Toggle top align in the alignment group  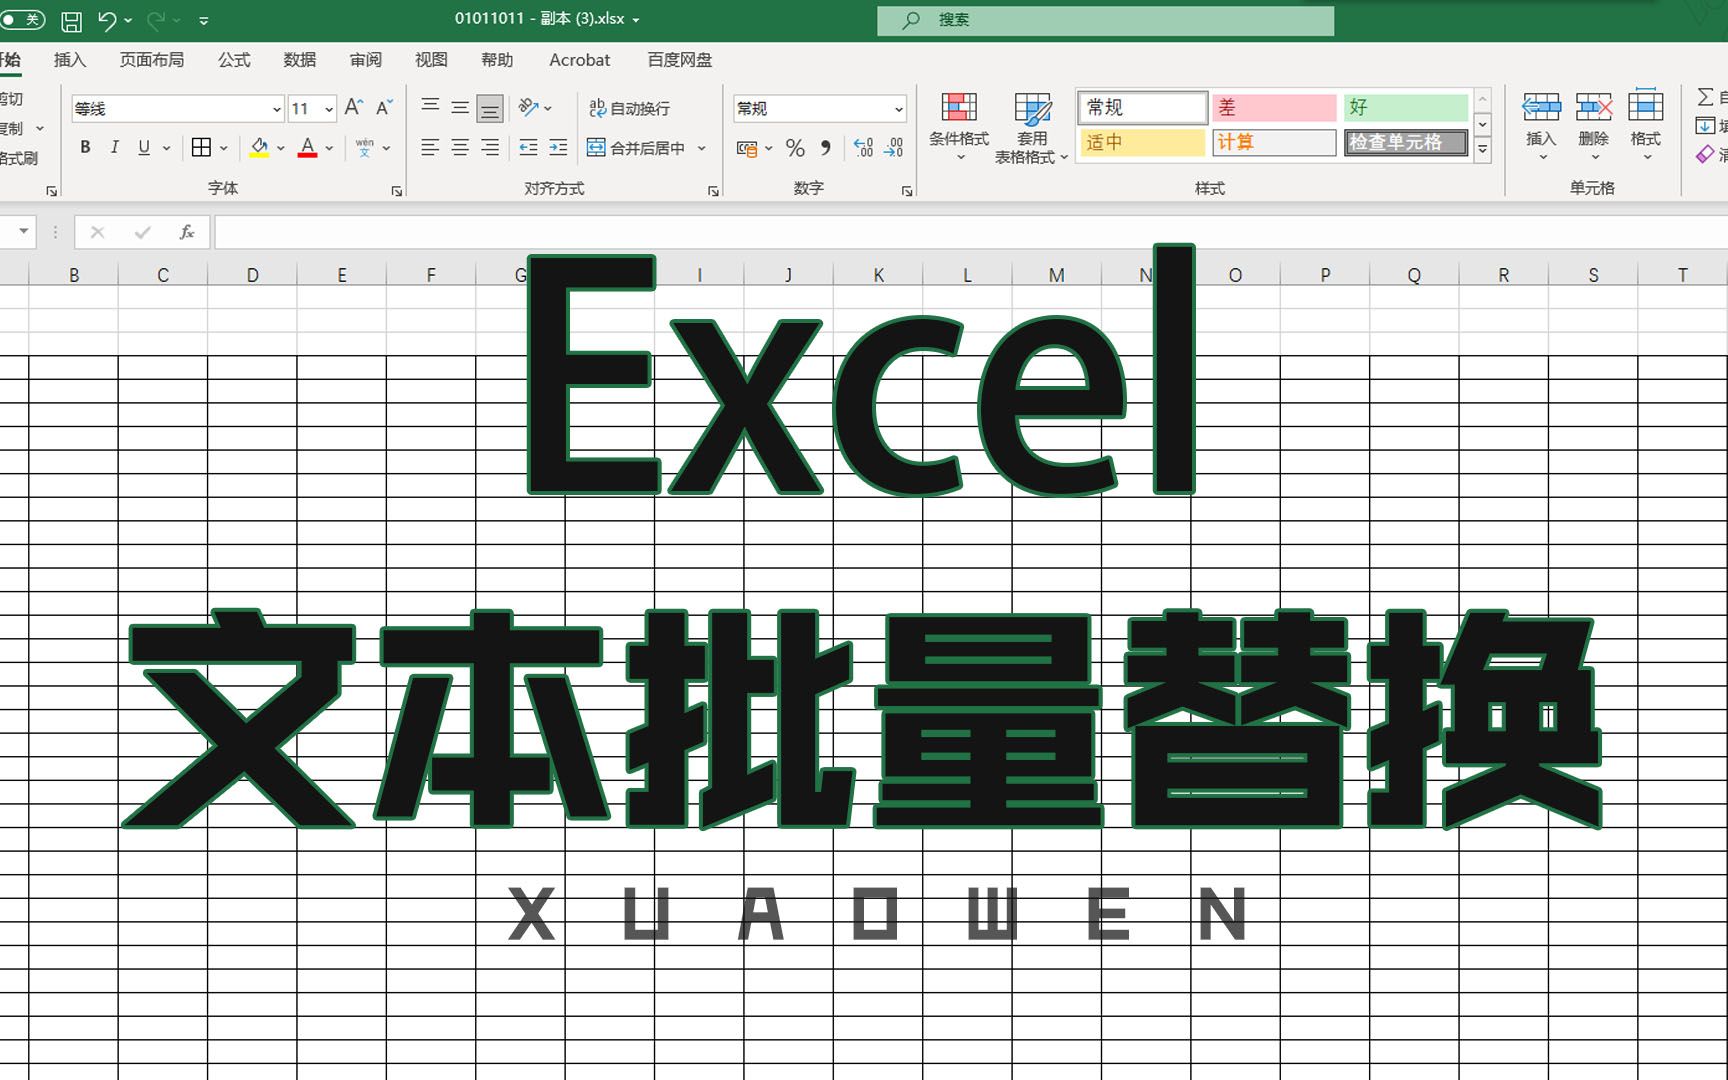(430, 107)
